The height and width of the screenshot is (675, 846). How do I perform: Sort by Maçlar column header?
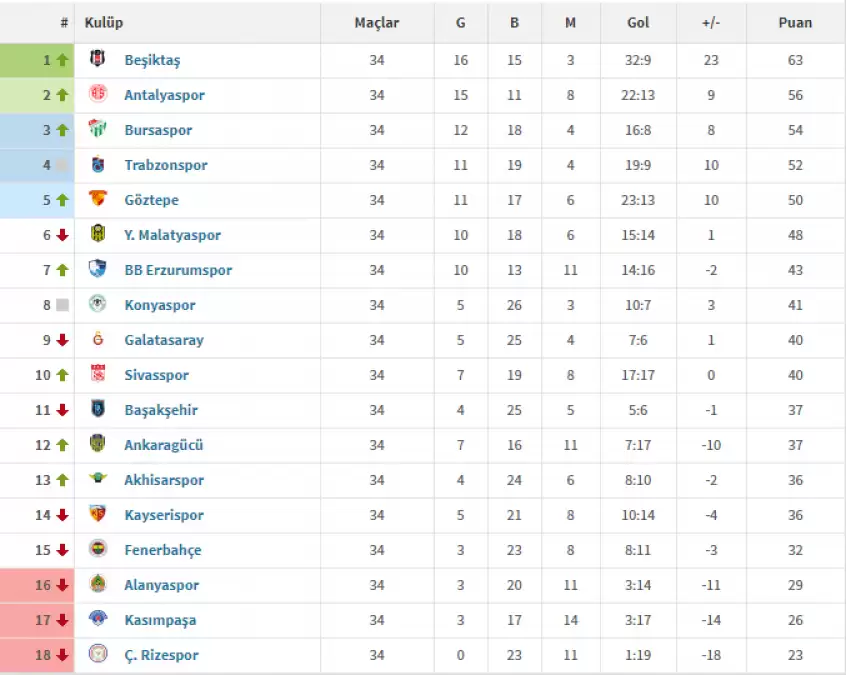pyautogui.click(x=376, y=22)
